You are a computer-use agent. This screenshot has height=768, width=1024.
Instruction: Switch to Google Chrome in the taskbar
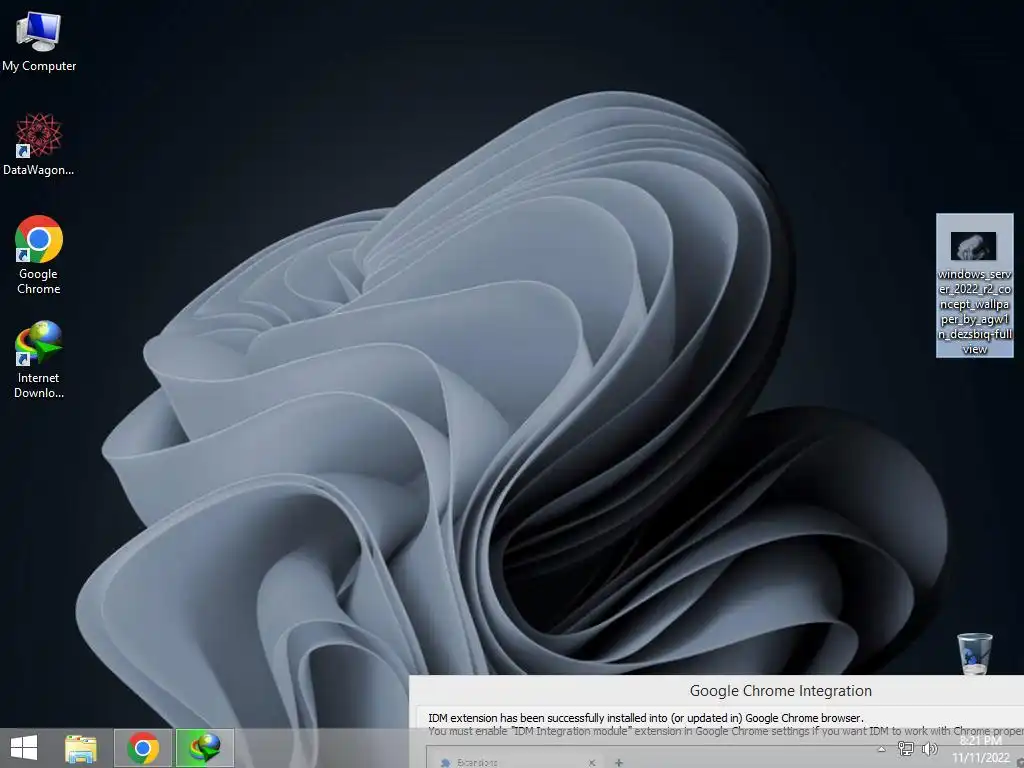pos(143,748)
